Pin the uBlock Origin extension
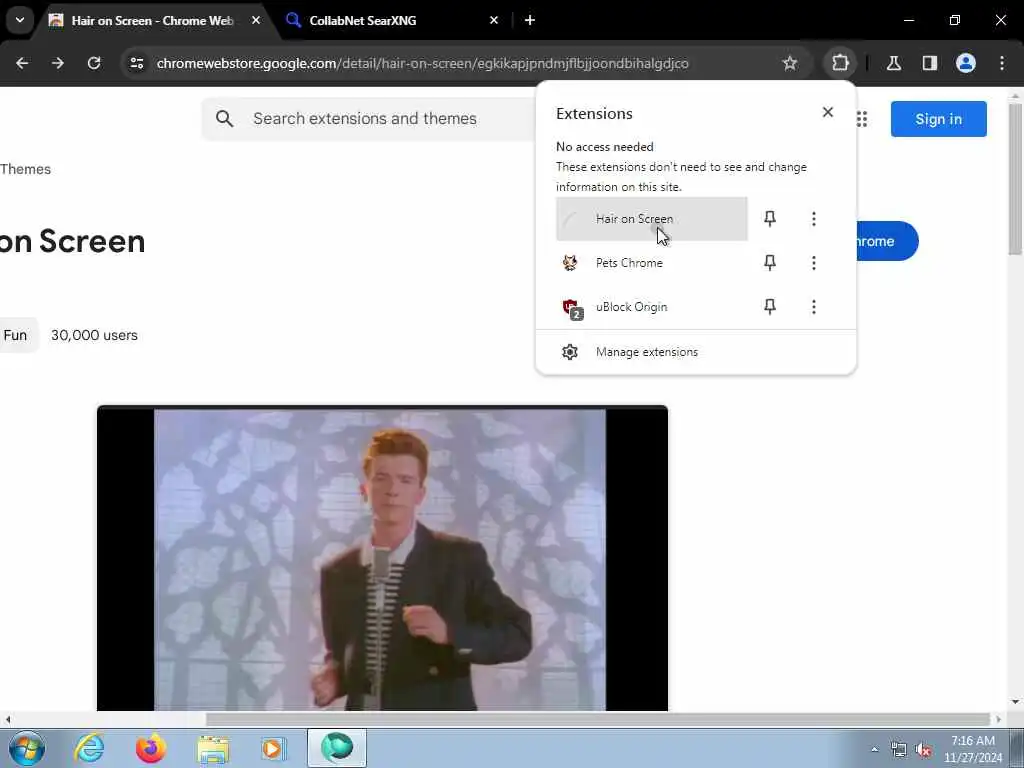 [x=770, y=306]
